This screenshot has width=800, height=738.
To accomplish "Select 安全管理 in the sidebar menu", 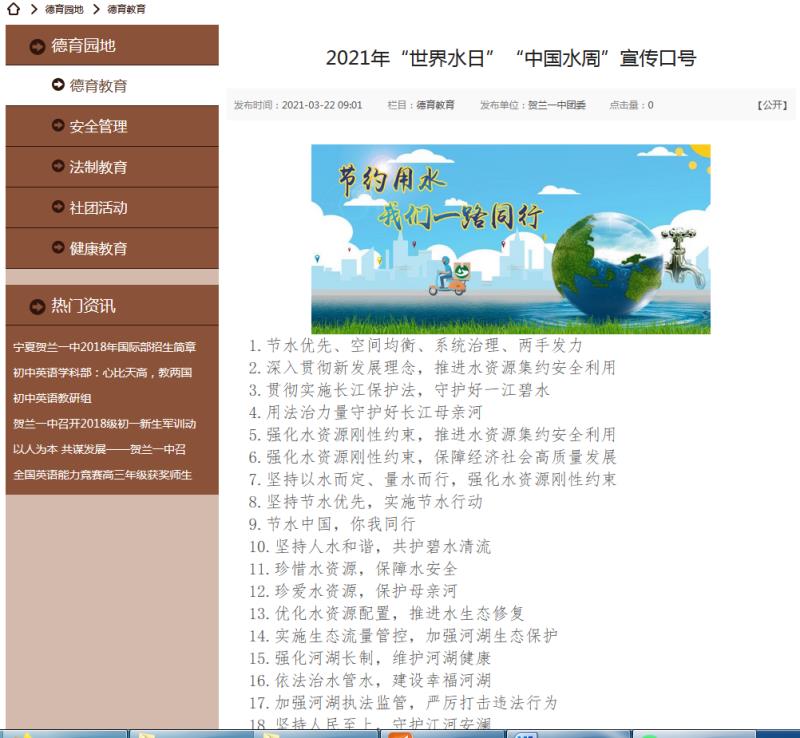I will (x=98, y=127).
